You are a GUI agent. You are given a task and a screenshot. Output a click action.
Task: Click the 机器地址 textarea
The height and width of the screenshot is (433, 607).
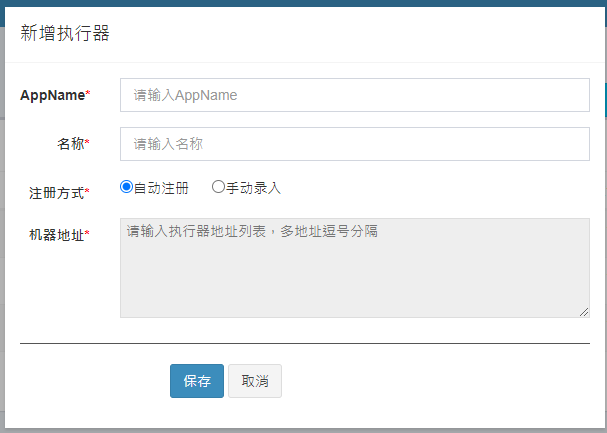point(354,267)
